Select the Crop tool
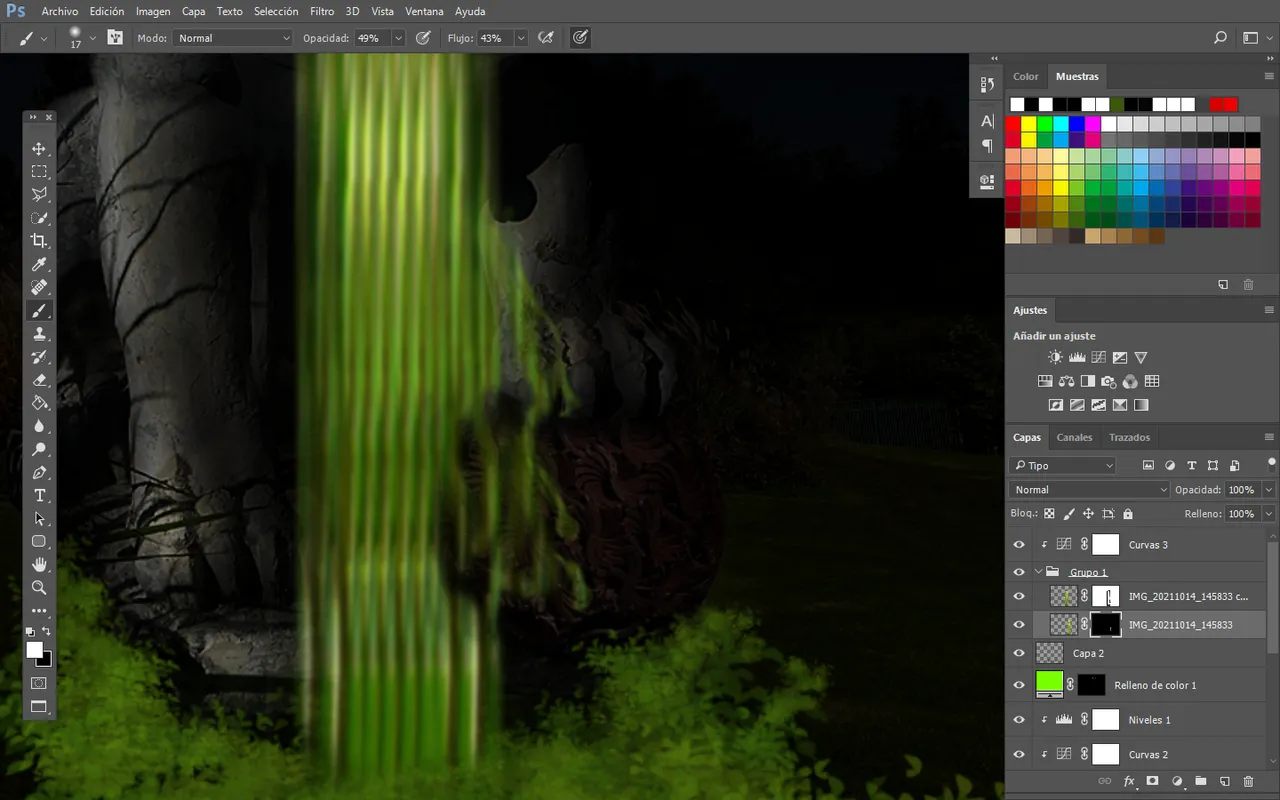Viewport: 1280px width, 800px height. pos(39,241)
